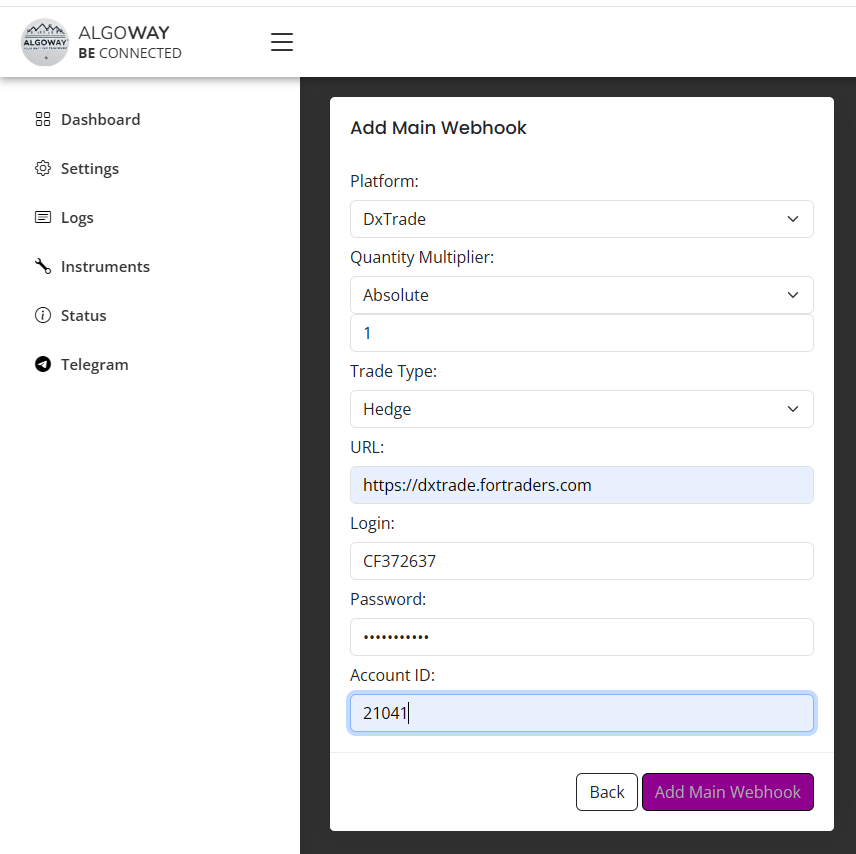Focus the multiplier value field containing 1

click(x=581, y=333)
